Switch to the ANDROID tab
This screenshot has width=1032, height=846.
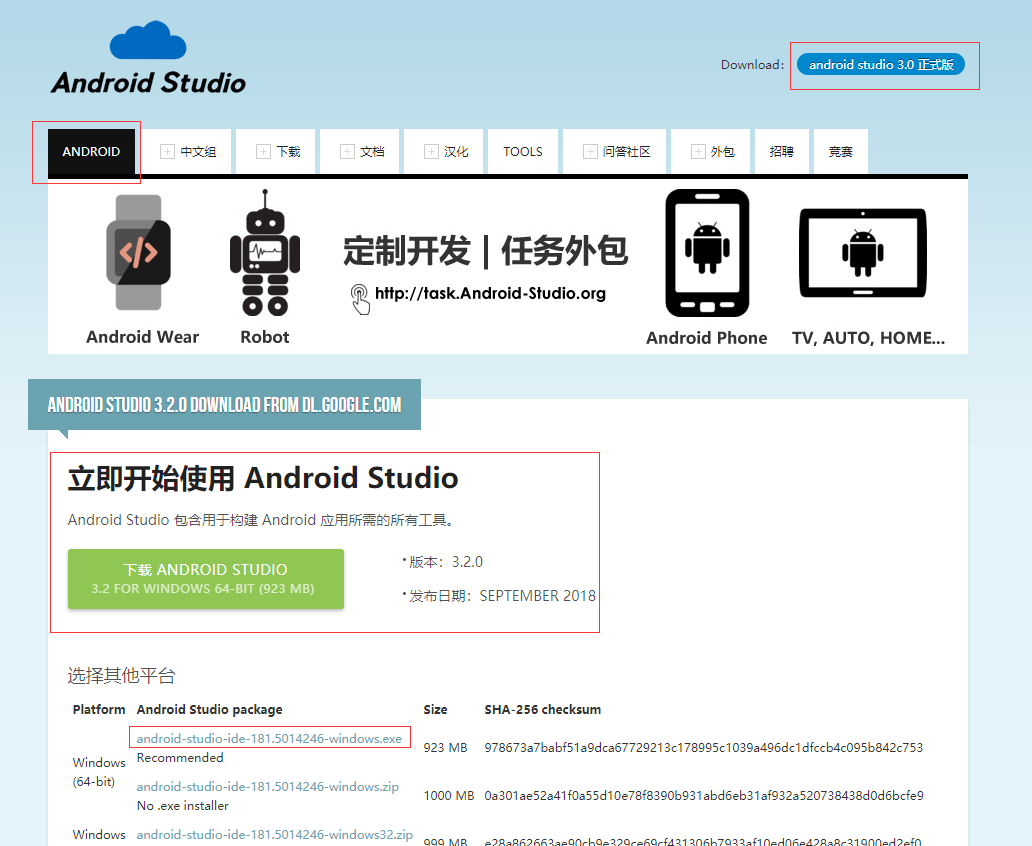coord(91,151)
